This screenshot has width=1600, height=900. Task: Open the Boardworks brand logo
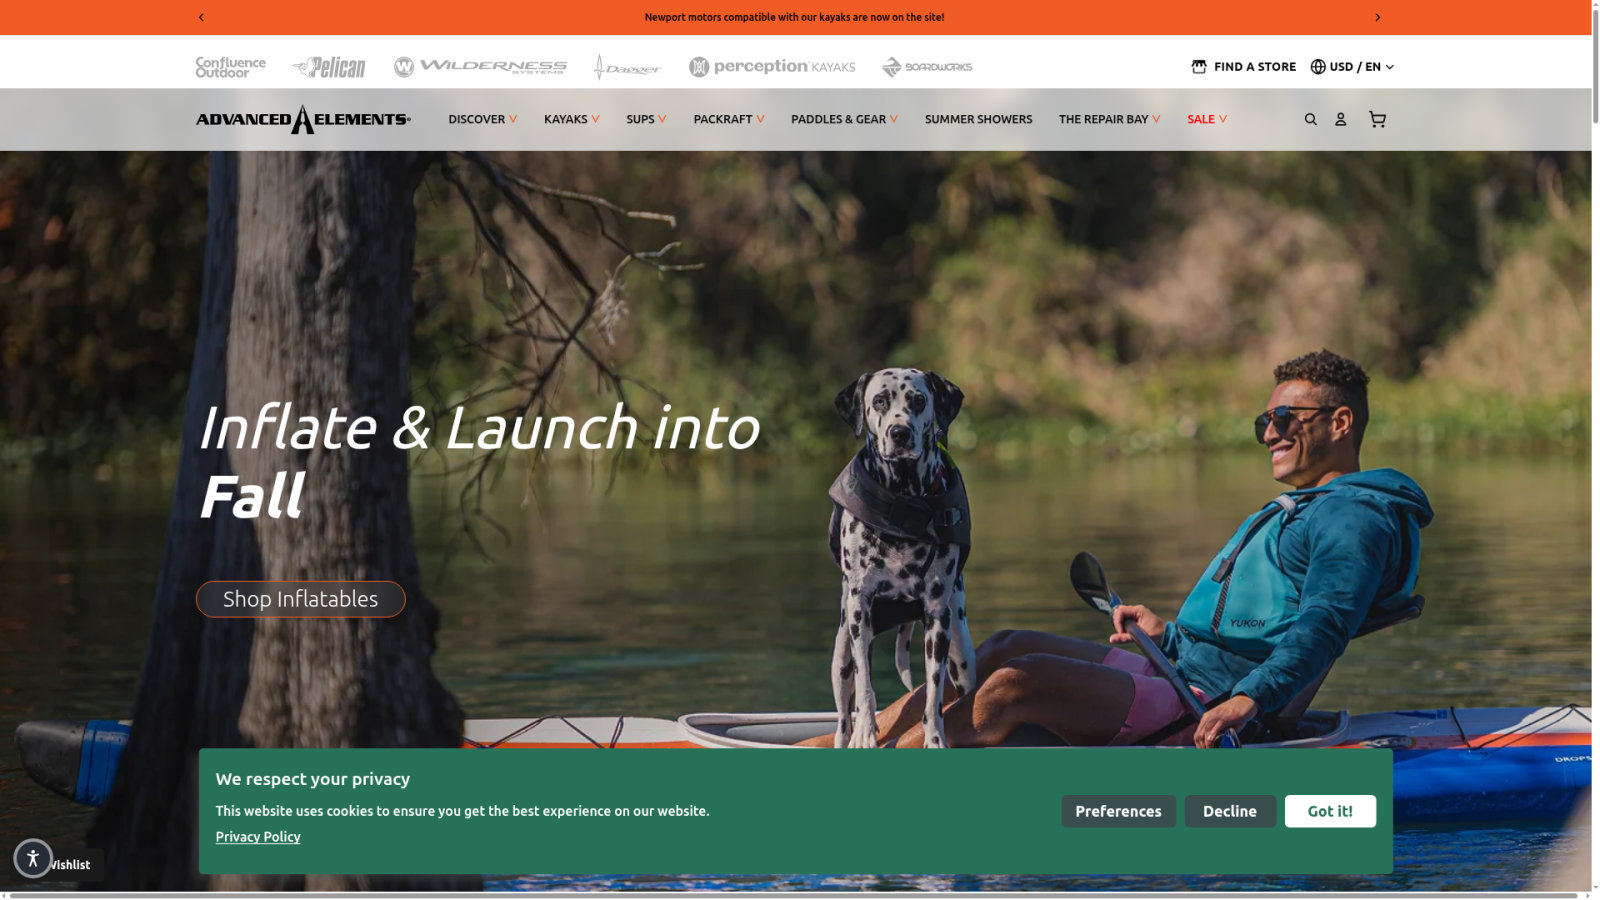(x=927, y=67)
